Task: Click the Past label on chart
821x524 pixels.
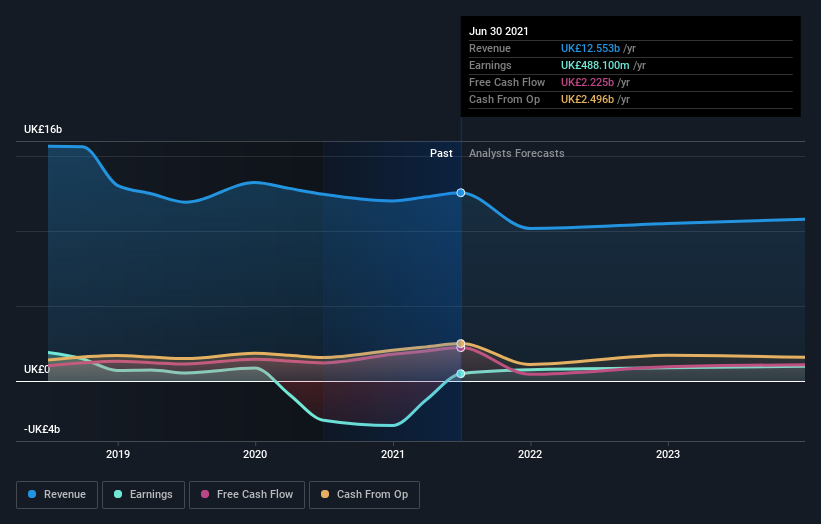Action: (441, 153)
